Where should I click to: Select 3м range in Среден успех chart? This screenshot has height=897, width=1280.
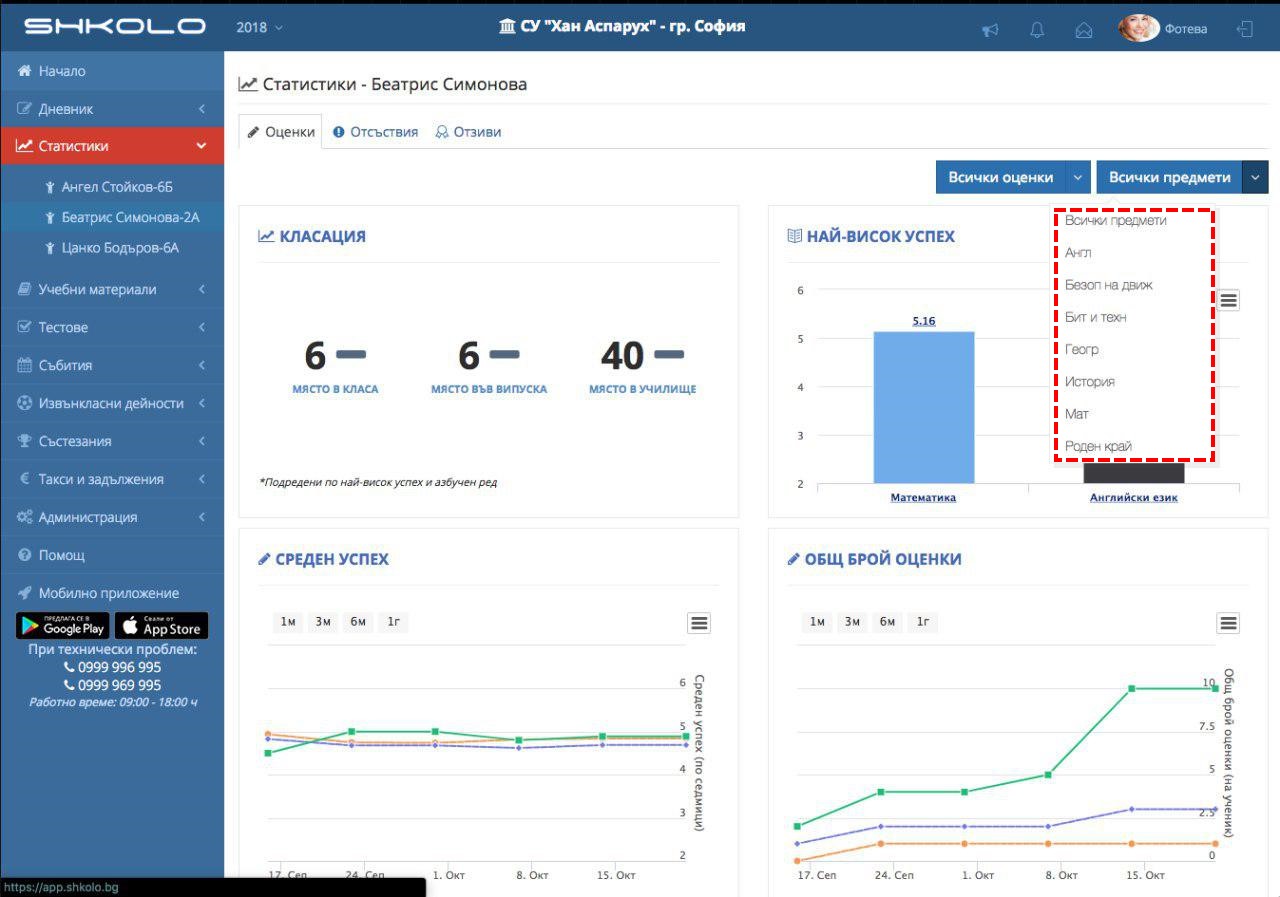coord(323,622)
